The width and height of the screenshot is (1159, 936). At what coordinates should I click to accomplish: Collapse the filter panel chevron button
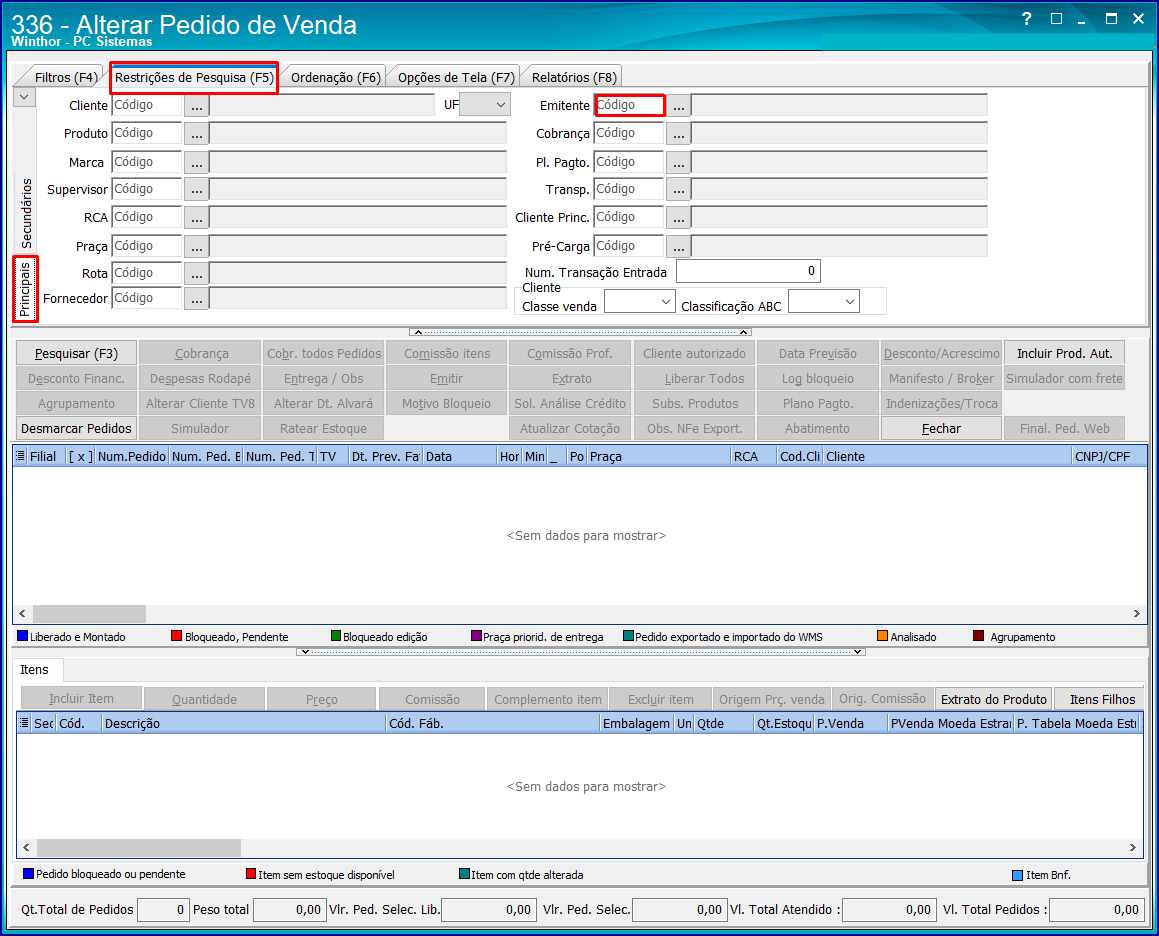point(24,97)
